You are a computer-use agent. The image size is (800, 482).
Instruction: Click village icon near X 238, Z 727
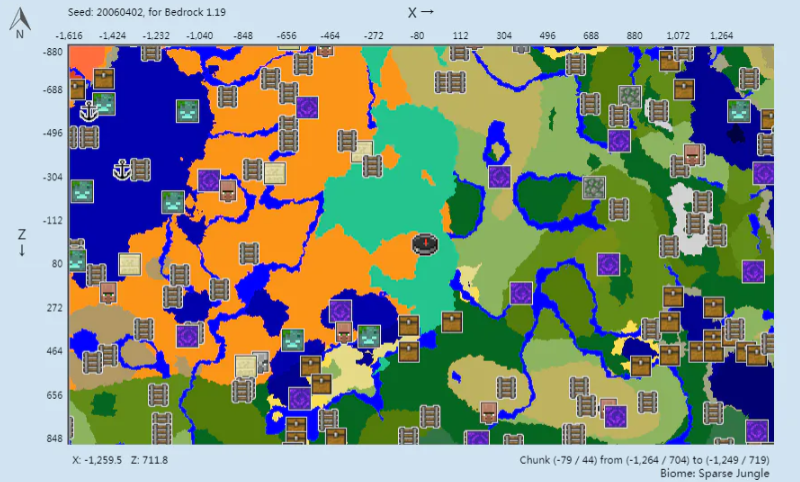pos(489,413)
